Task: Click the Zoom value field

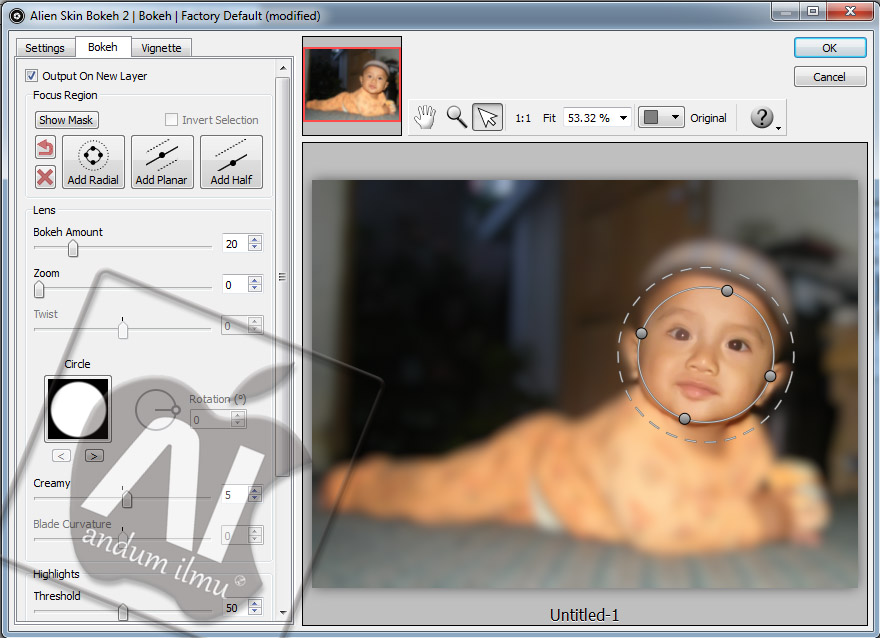Action: (235, 284)
